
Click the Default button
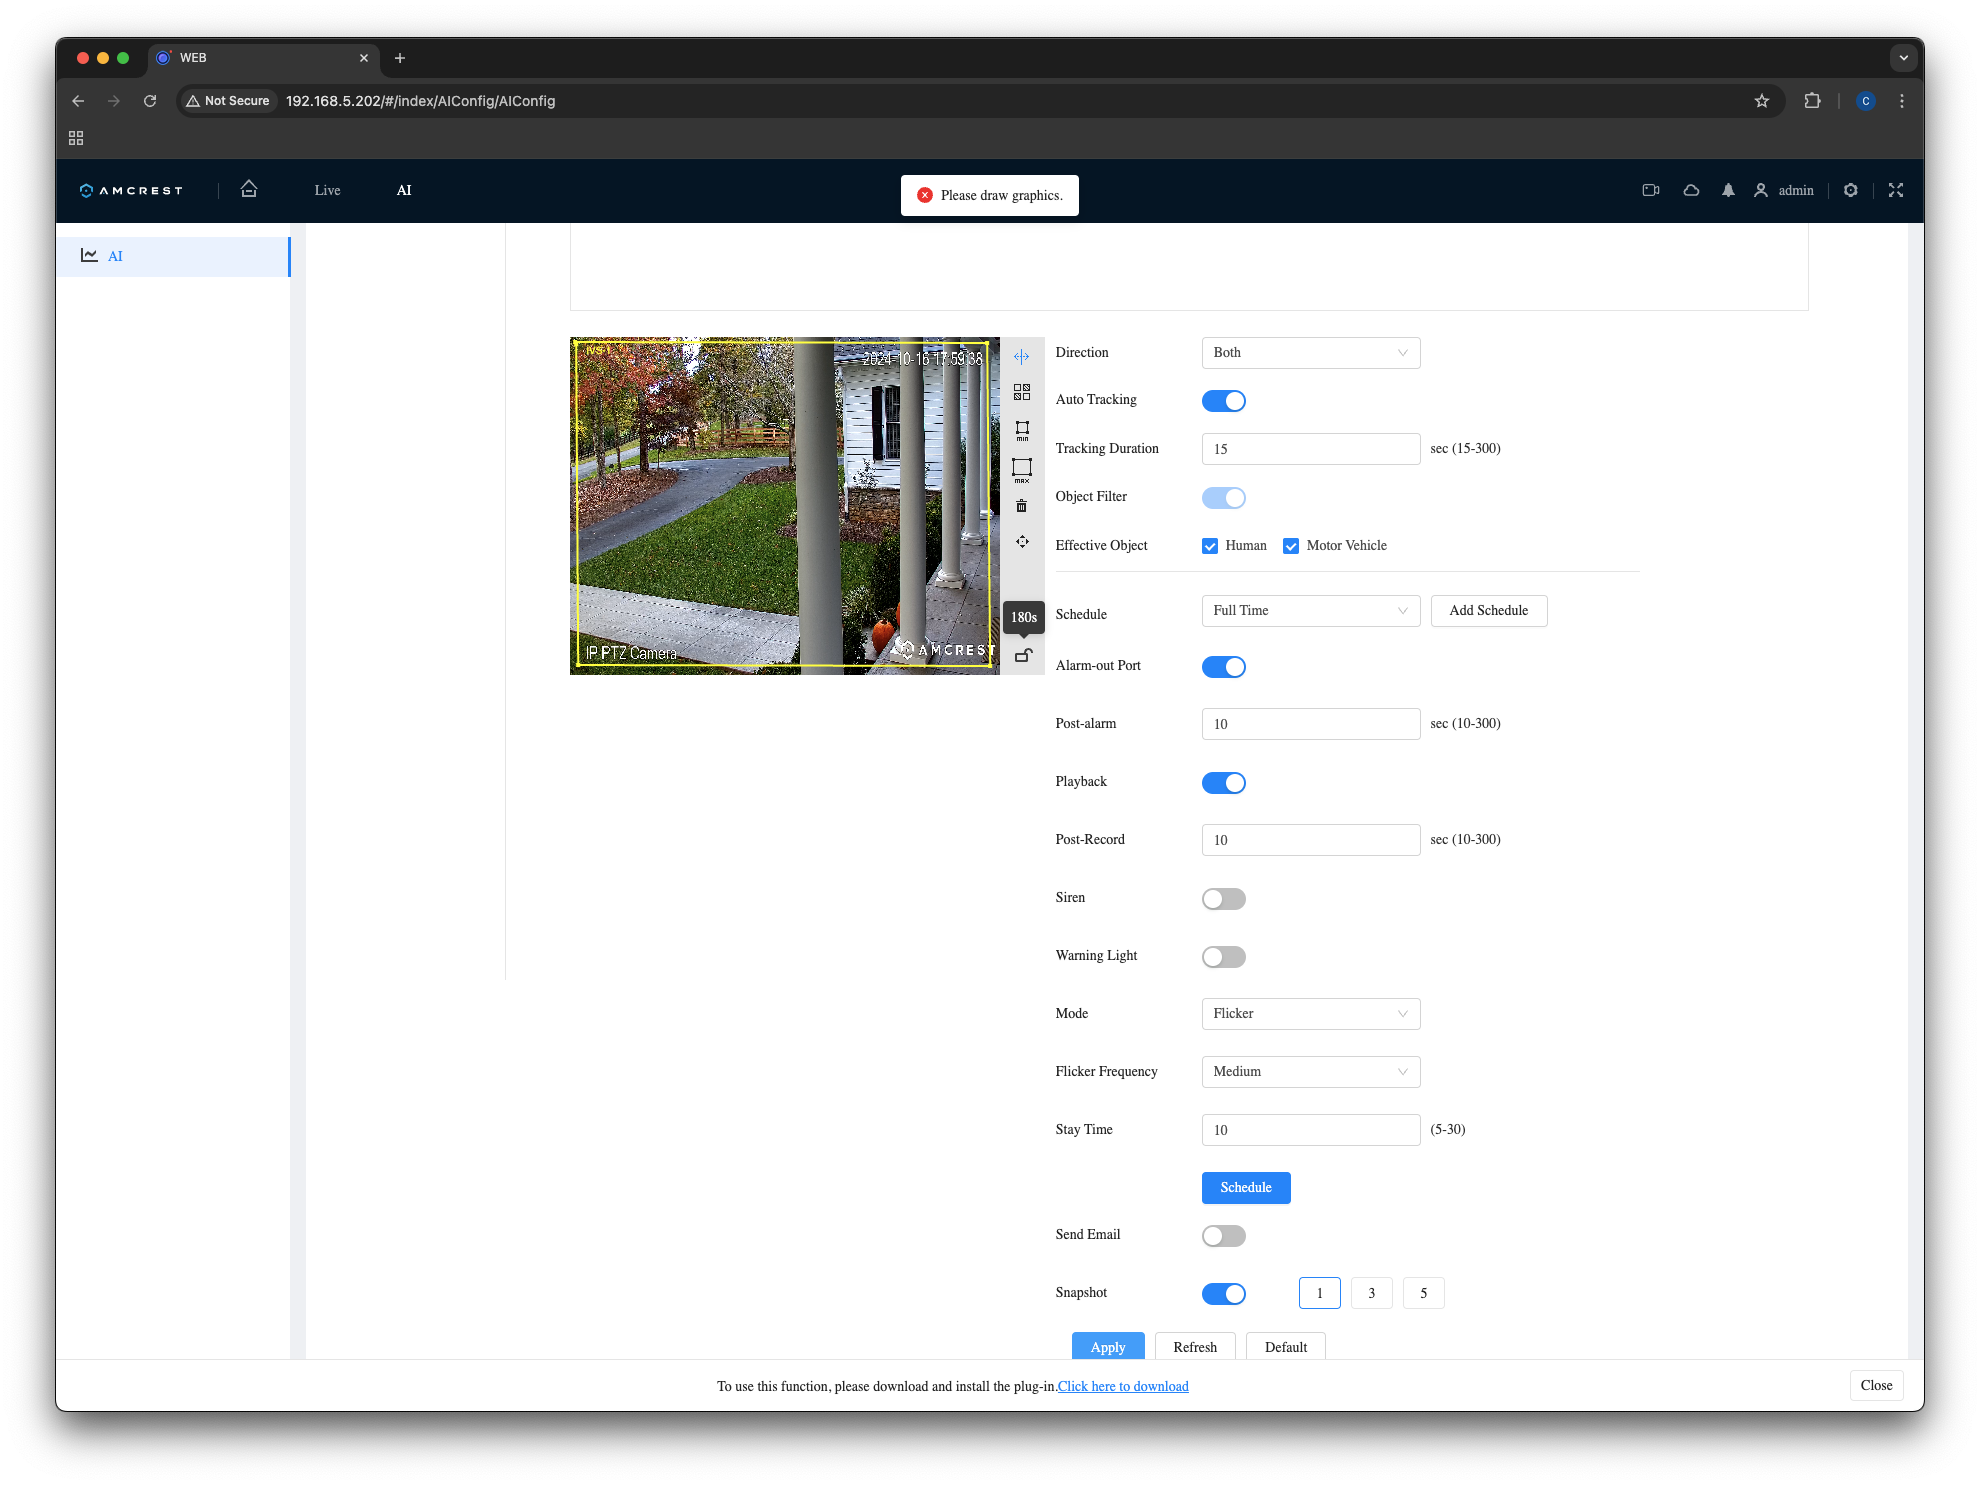1286,1346
